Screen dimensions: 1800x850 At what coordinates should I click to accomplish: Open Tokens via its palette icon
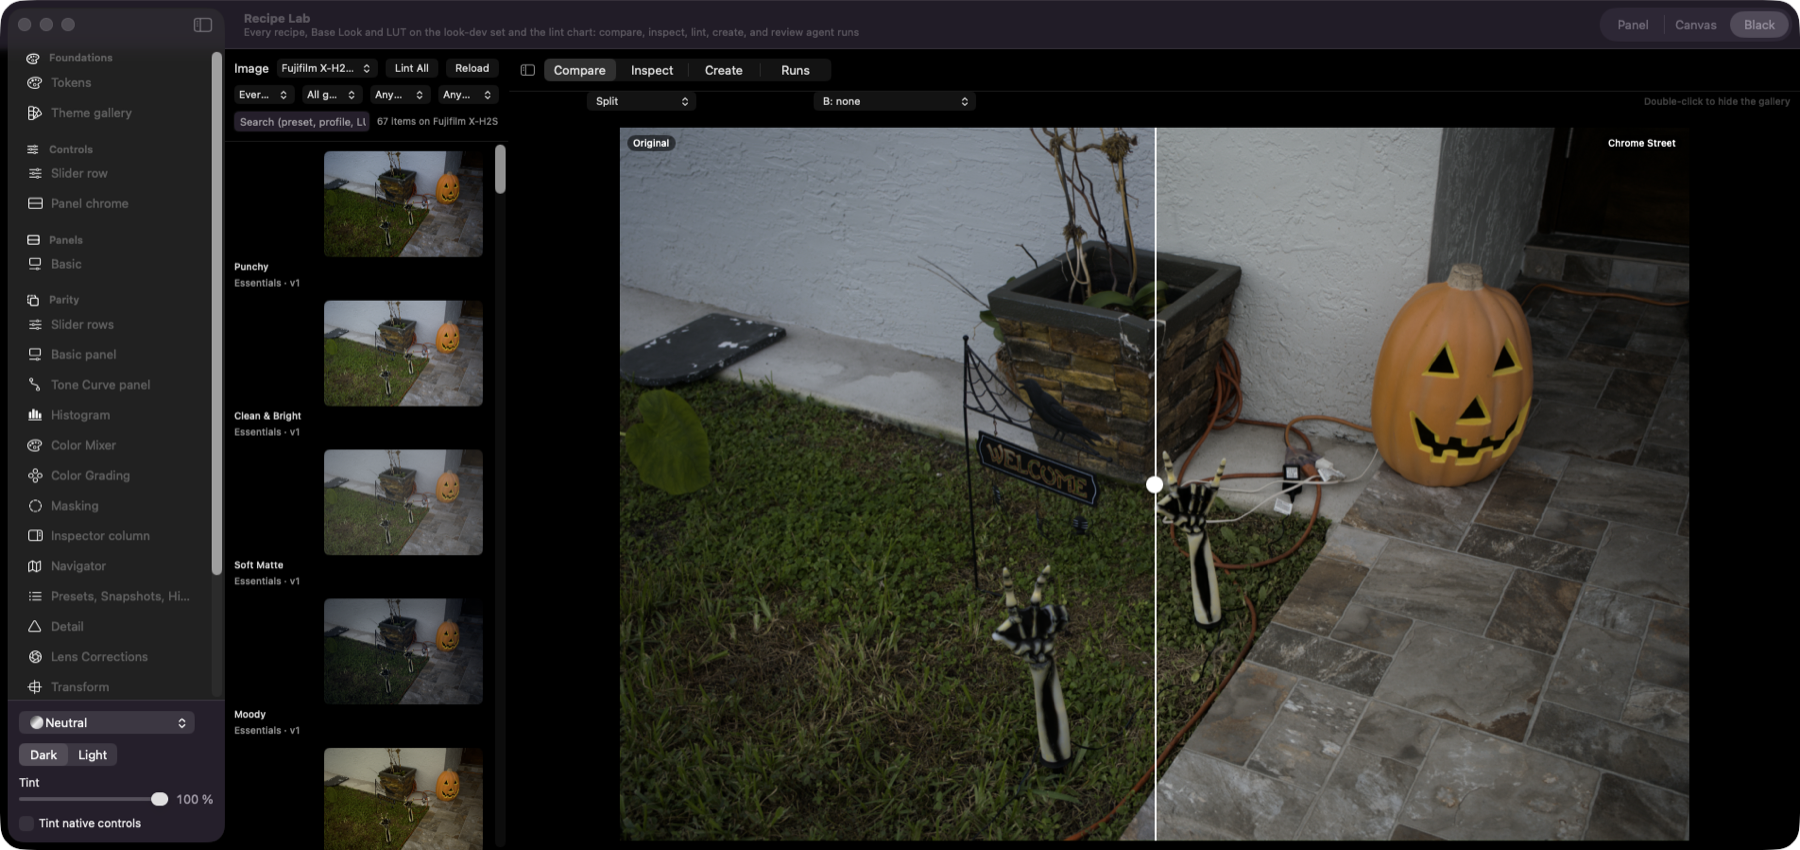[35, 83]
